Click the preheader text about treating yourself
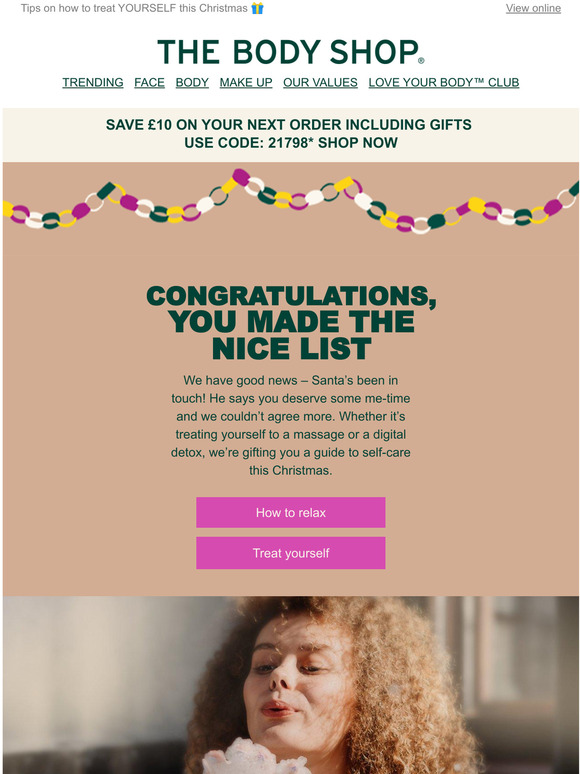The image size is (580, 774). click(134, 8)
